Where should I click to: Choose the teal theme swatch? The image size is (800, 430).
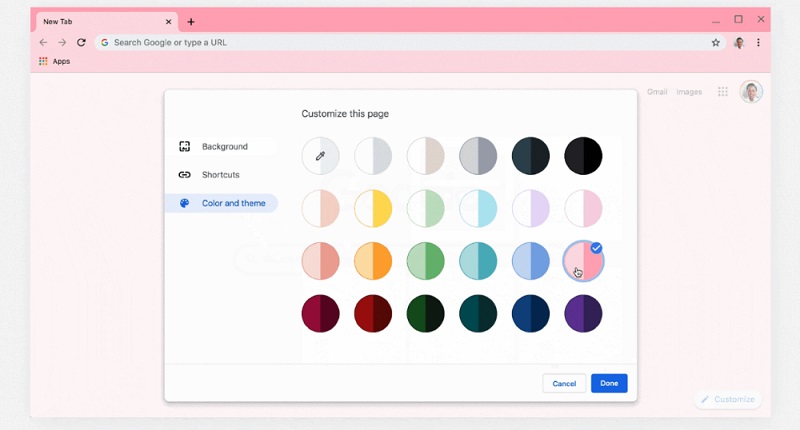[478, 261]
